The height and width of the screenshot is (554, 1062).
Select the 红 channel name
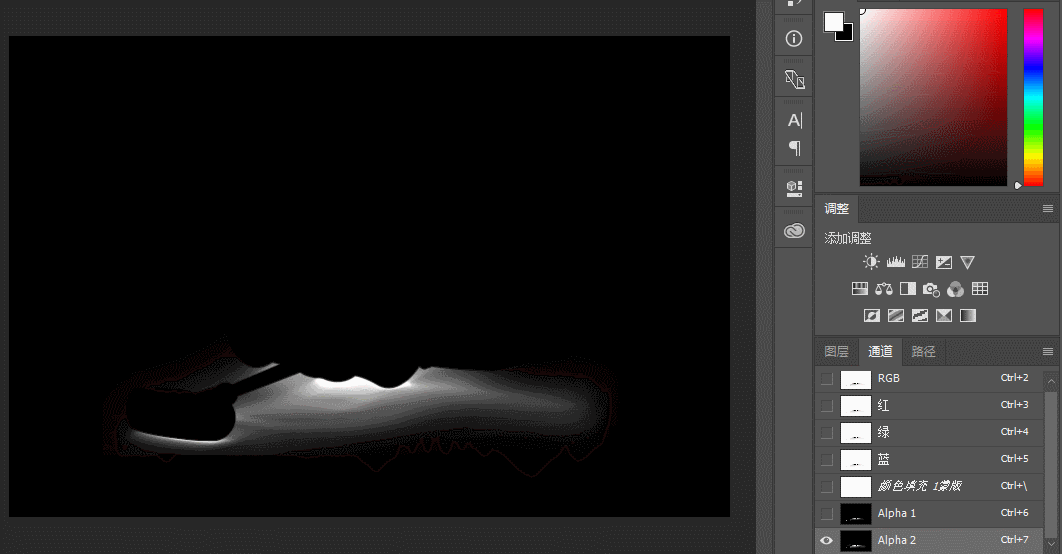click(x=883, y=405)
